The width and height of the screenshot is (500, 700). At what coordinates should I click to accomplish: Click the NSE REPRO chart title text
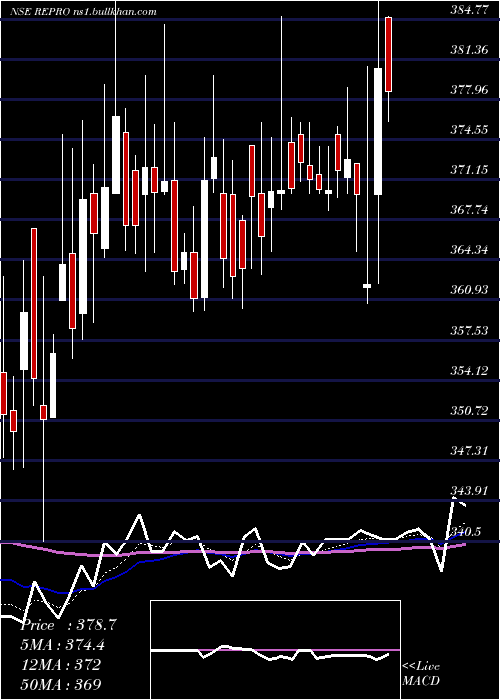point(84,12)
